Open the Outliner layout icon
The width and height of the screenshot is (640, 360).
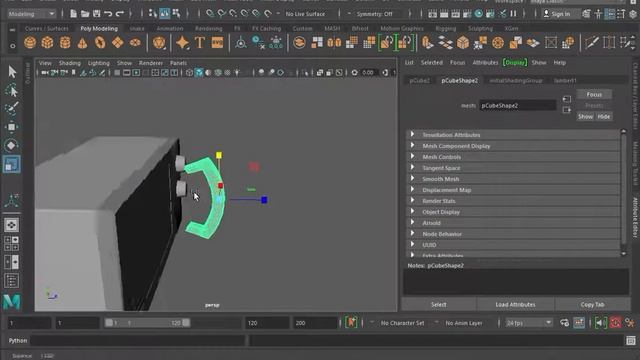pos(11,281)
